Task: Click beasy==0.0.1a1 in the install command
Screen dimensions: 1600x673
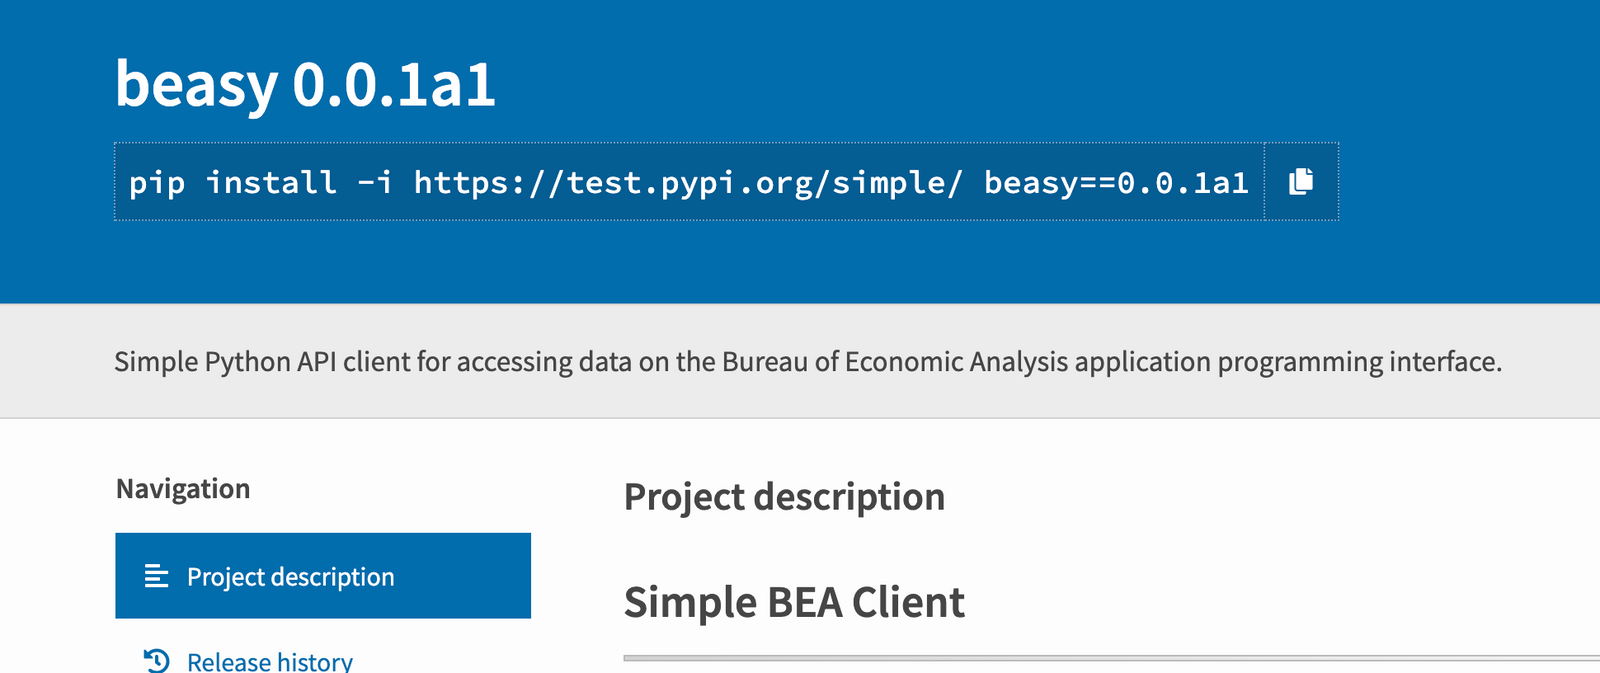Action: click(x=1116, y=183)
